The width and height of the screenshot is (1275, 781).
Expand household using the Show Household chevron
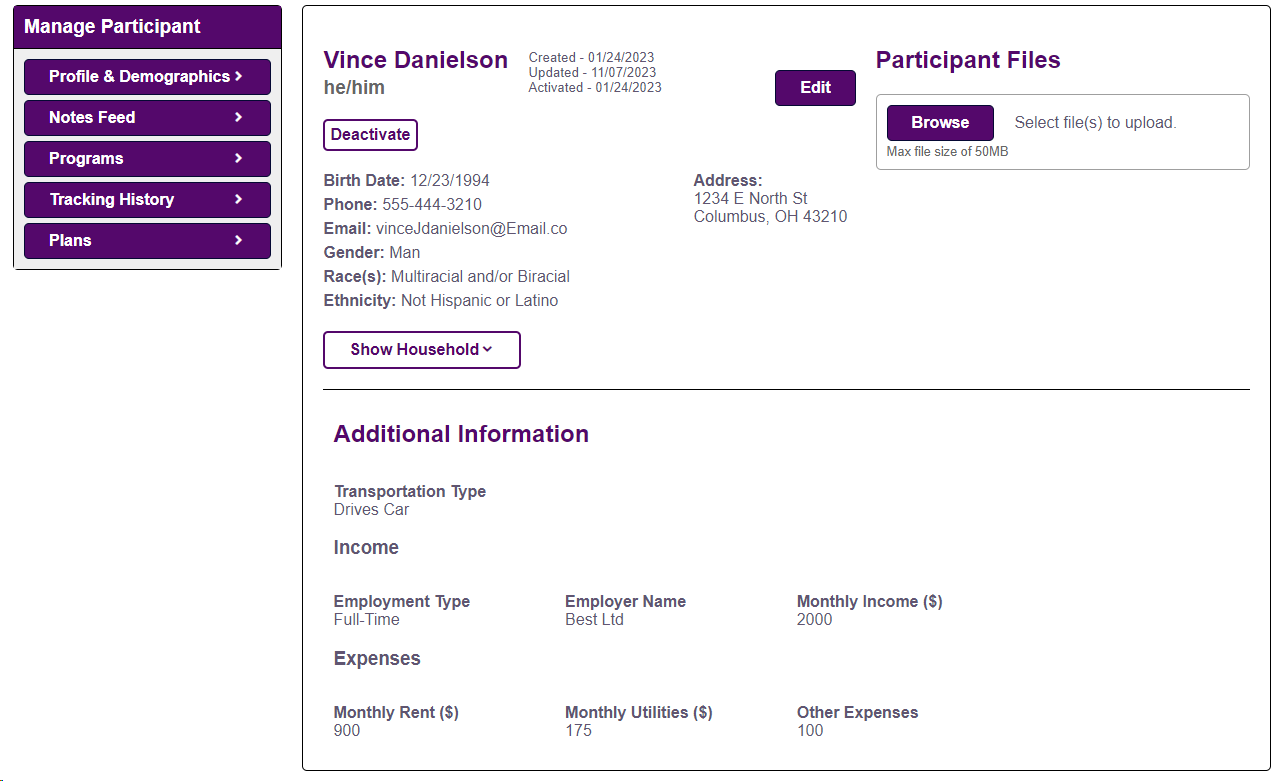pyautogui.click(x=488, y=350)
